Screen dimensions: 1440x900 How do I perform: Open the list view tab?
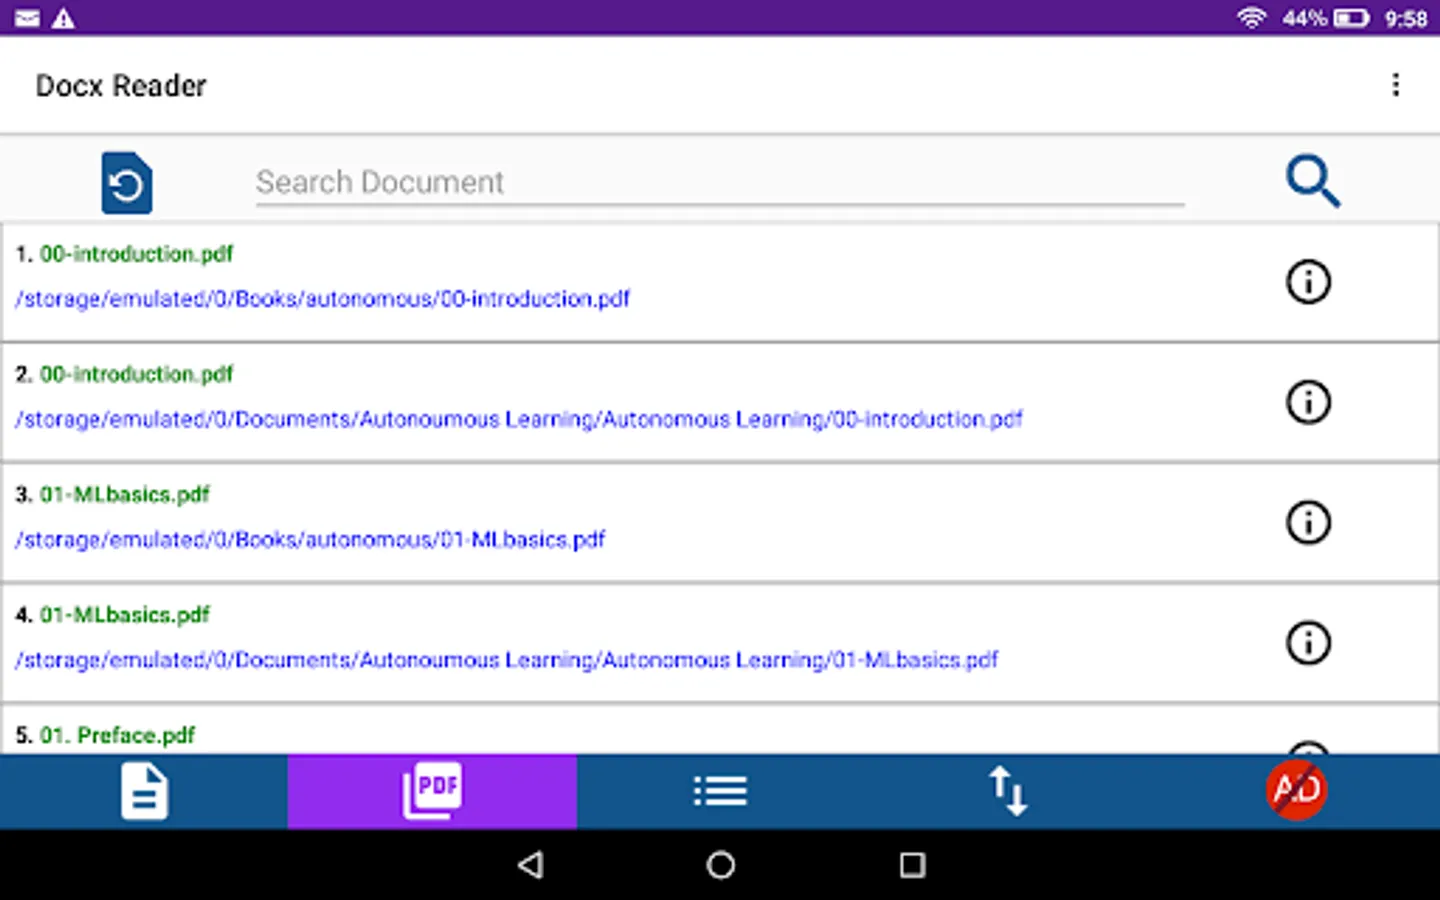(720, 791)
